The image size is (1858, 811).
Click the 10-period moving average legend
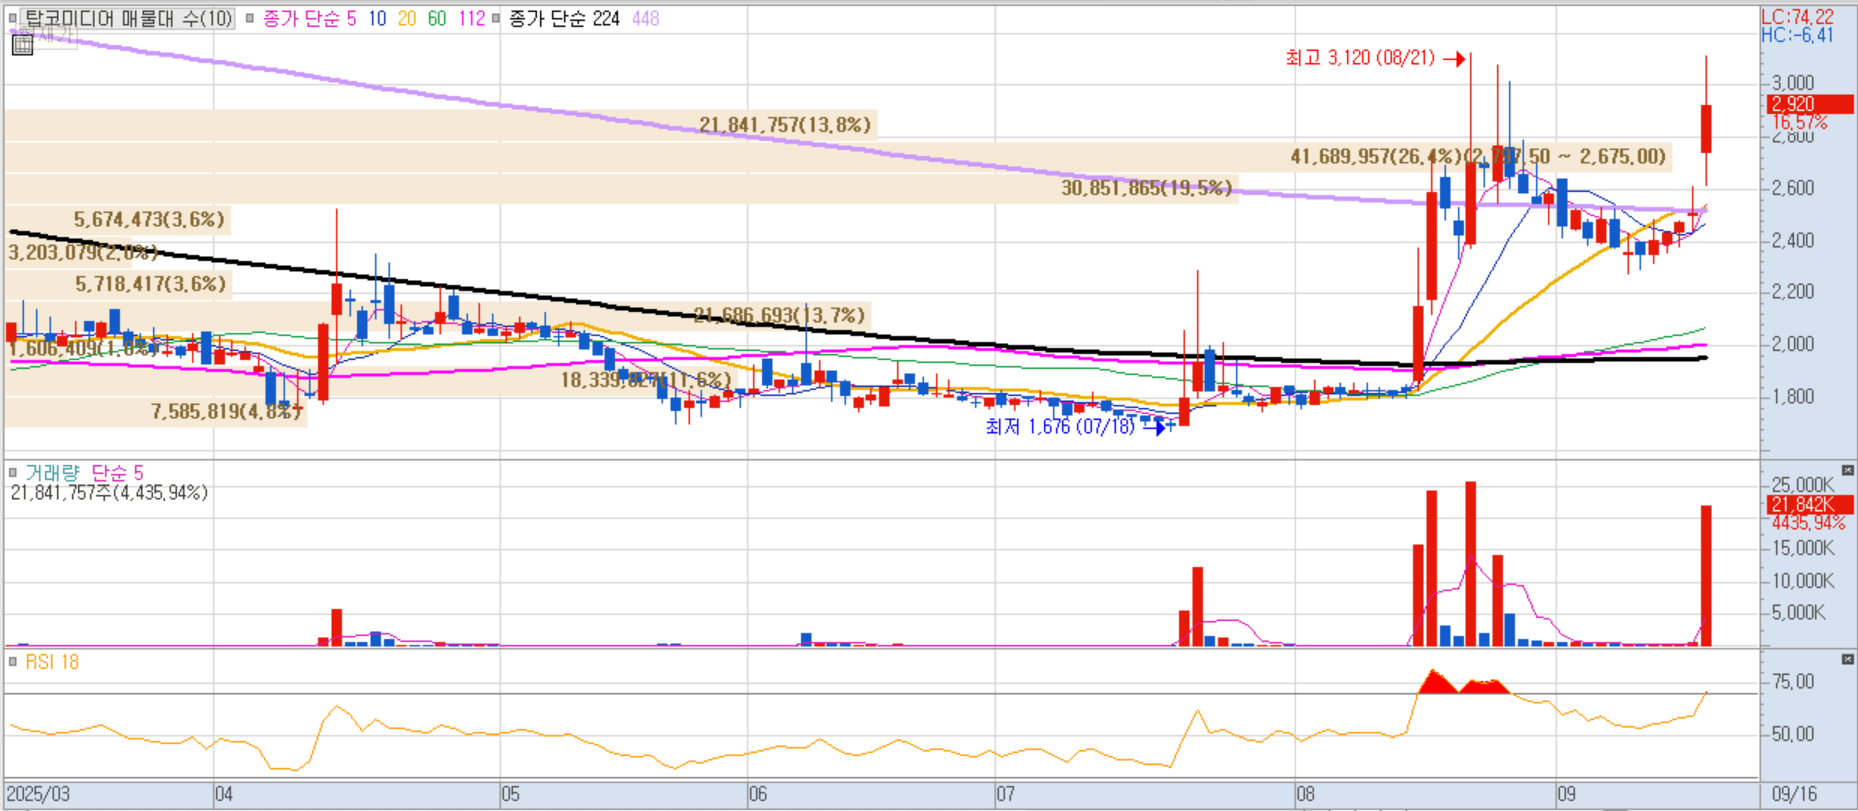[x=377, y=18]
